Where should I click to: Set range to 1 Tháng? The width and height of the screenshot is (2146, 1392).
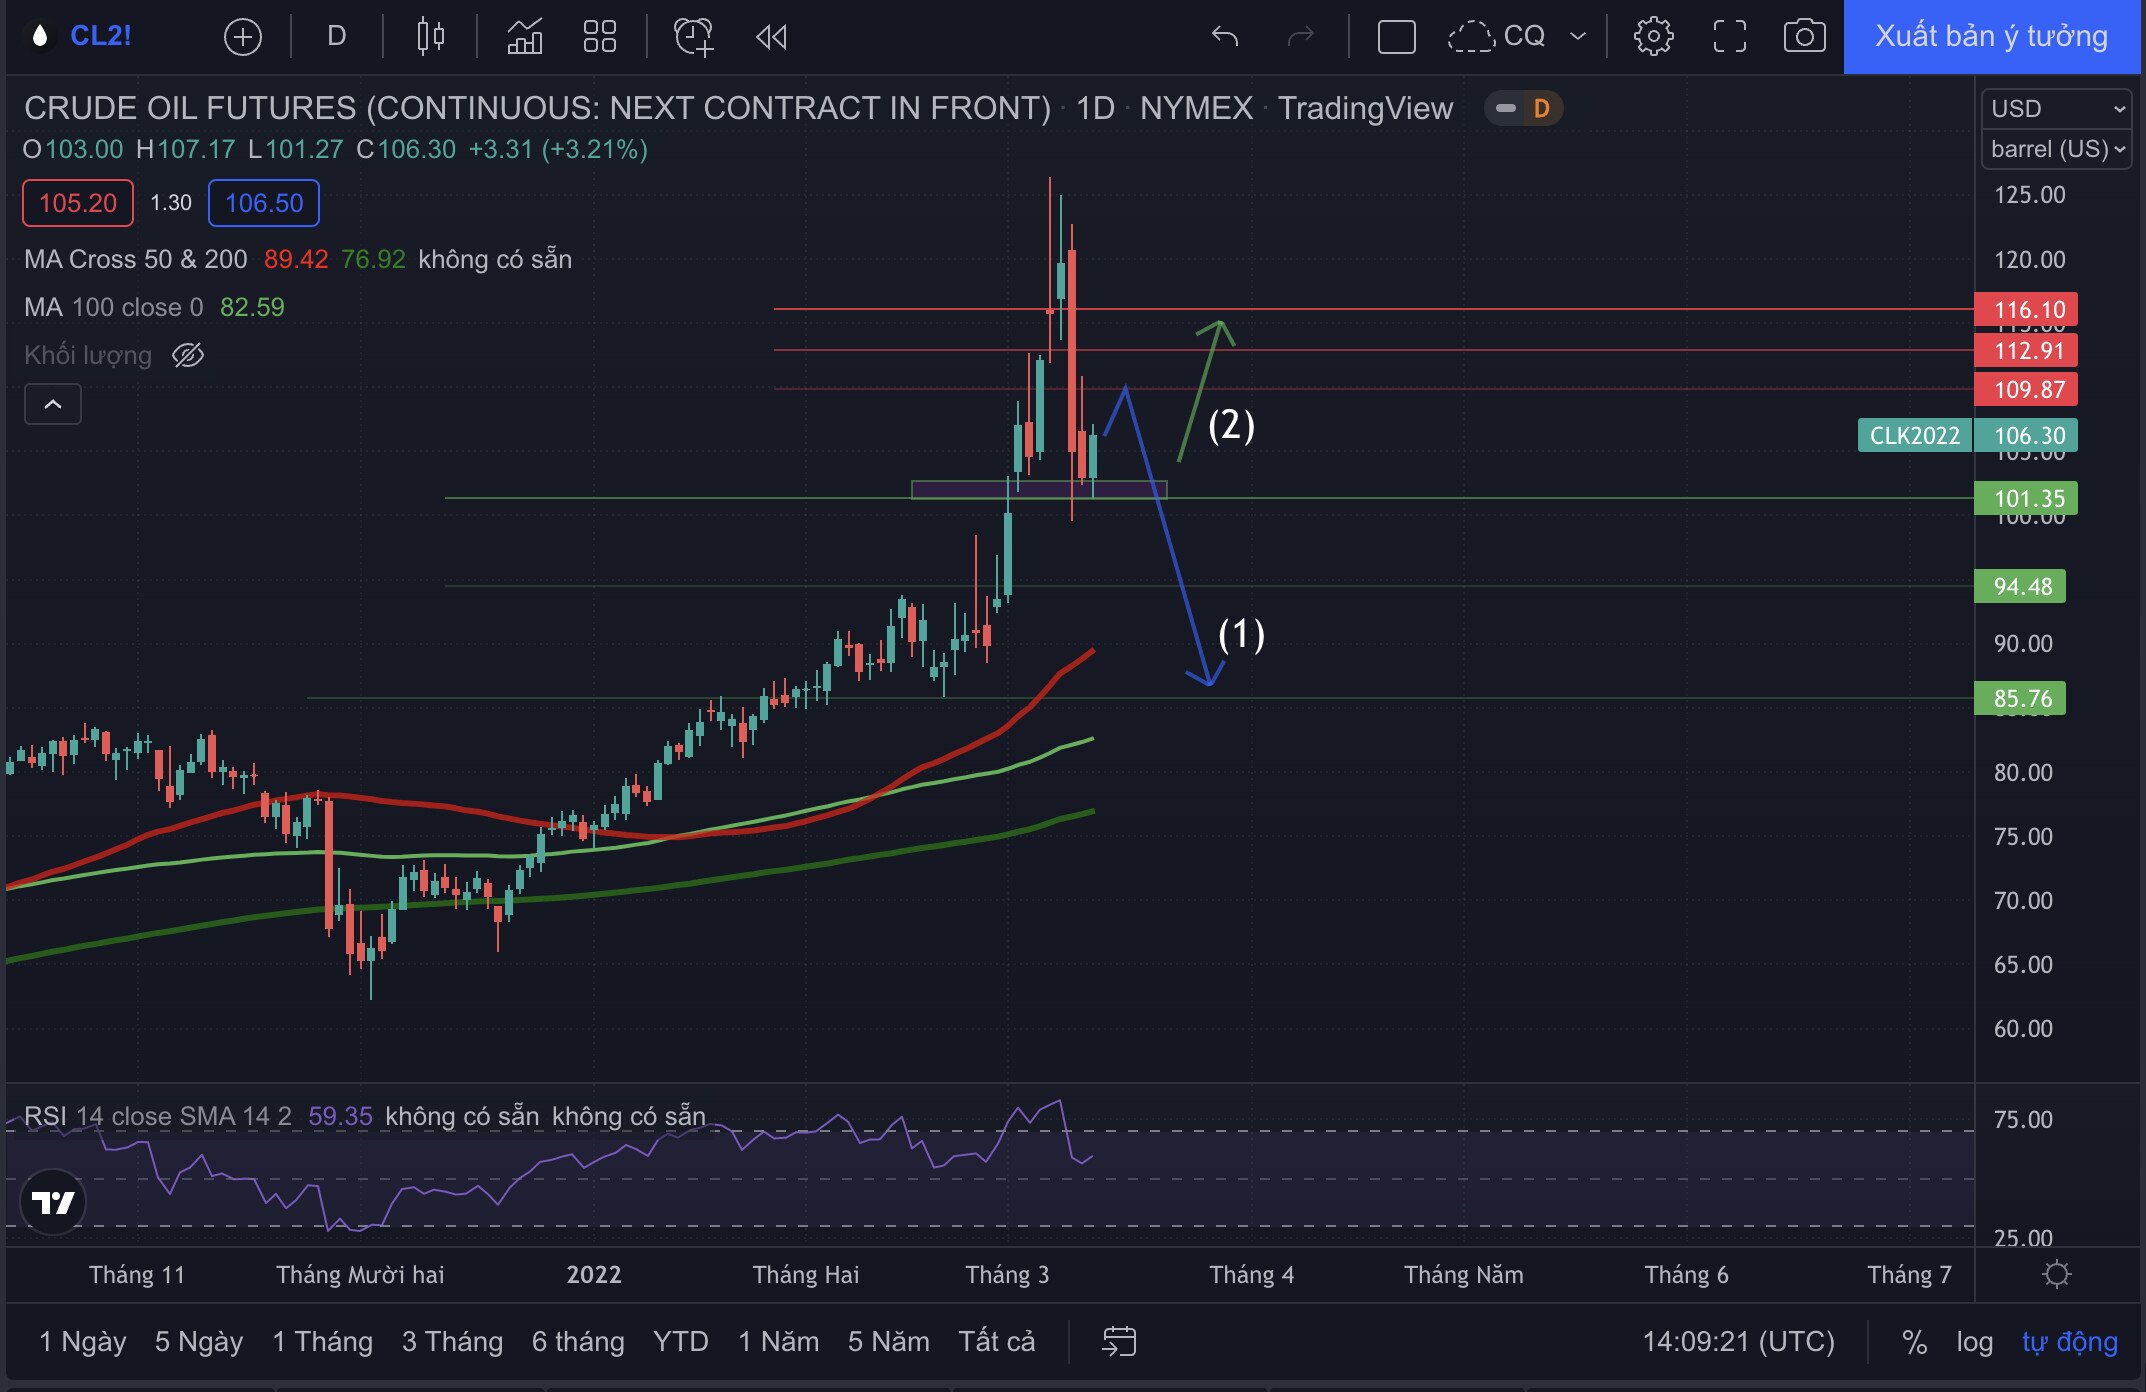coord(323,1341)
